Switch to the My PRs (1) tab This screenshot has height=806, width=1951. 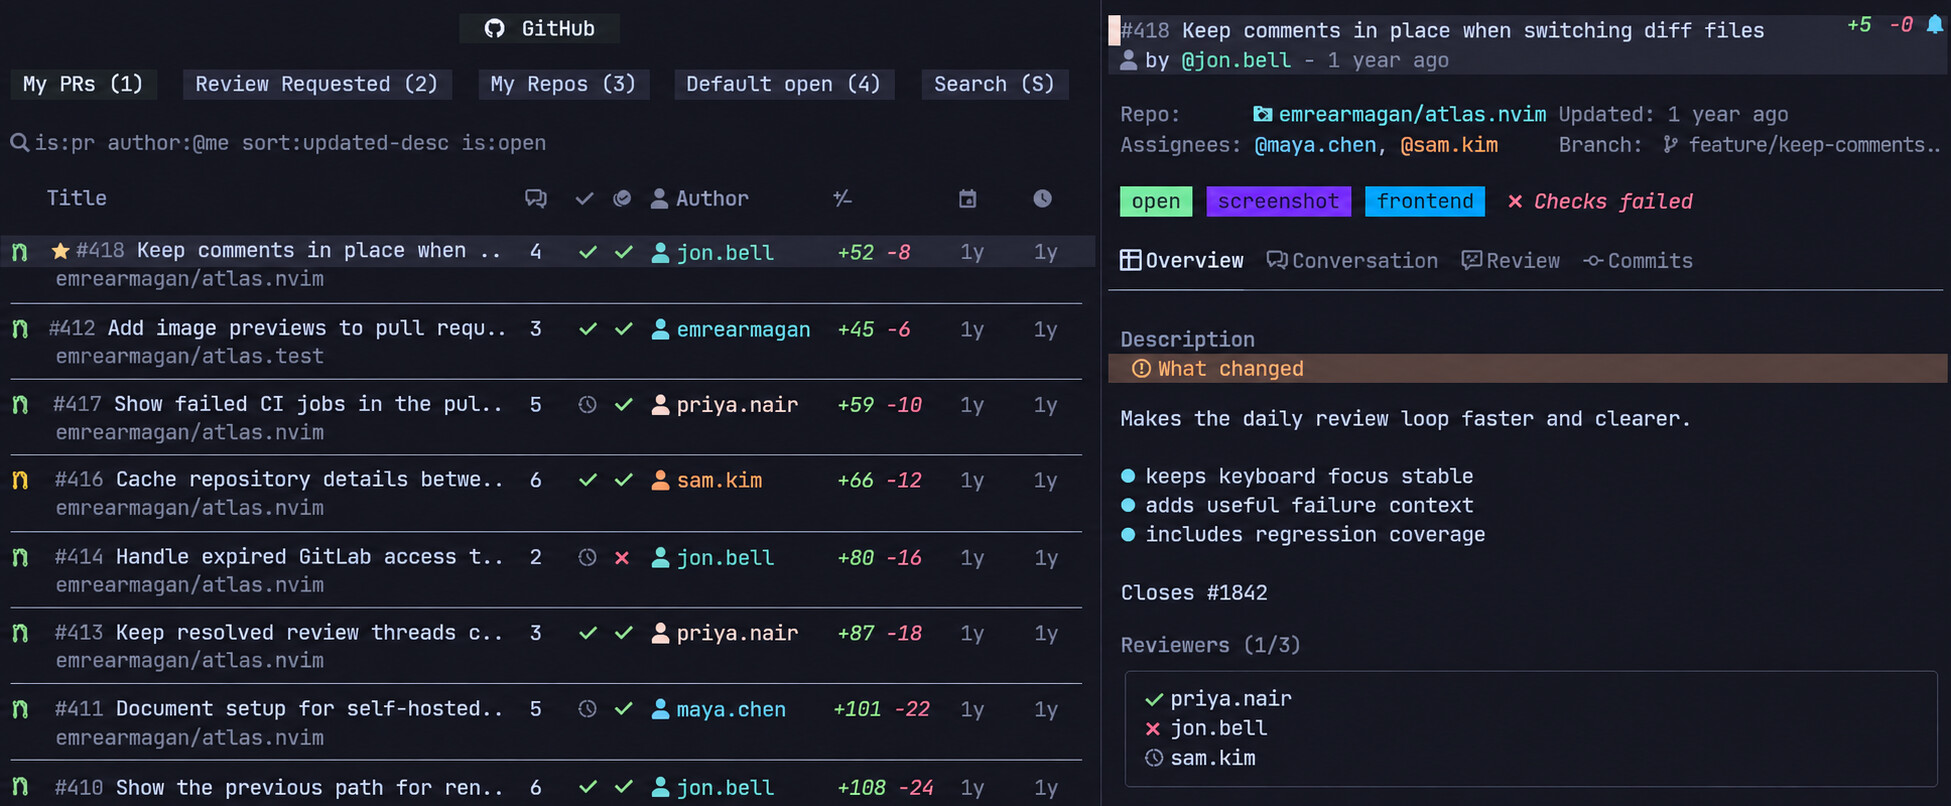pyautogui.click(x=83, y=84)
